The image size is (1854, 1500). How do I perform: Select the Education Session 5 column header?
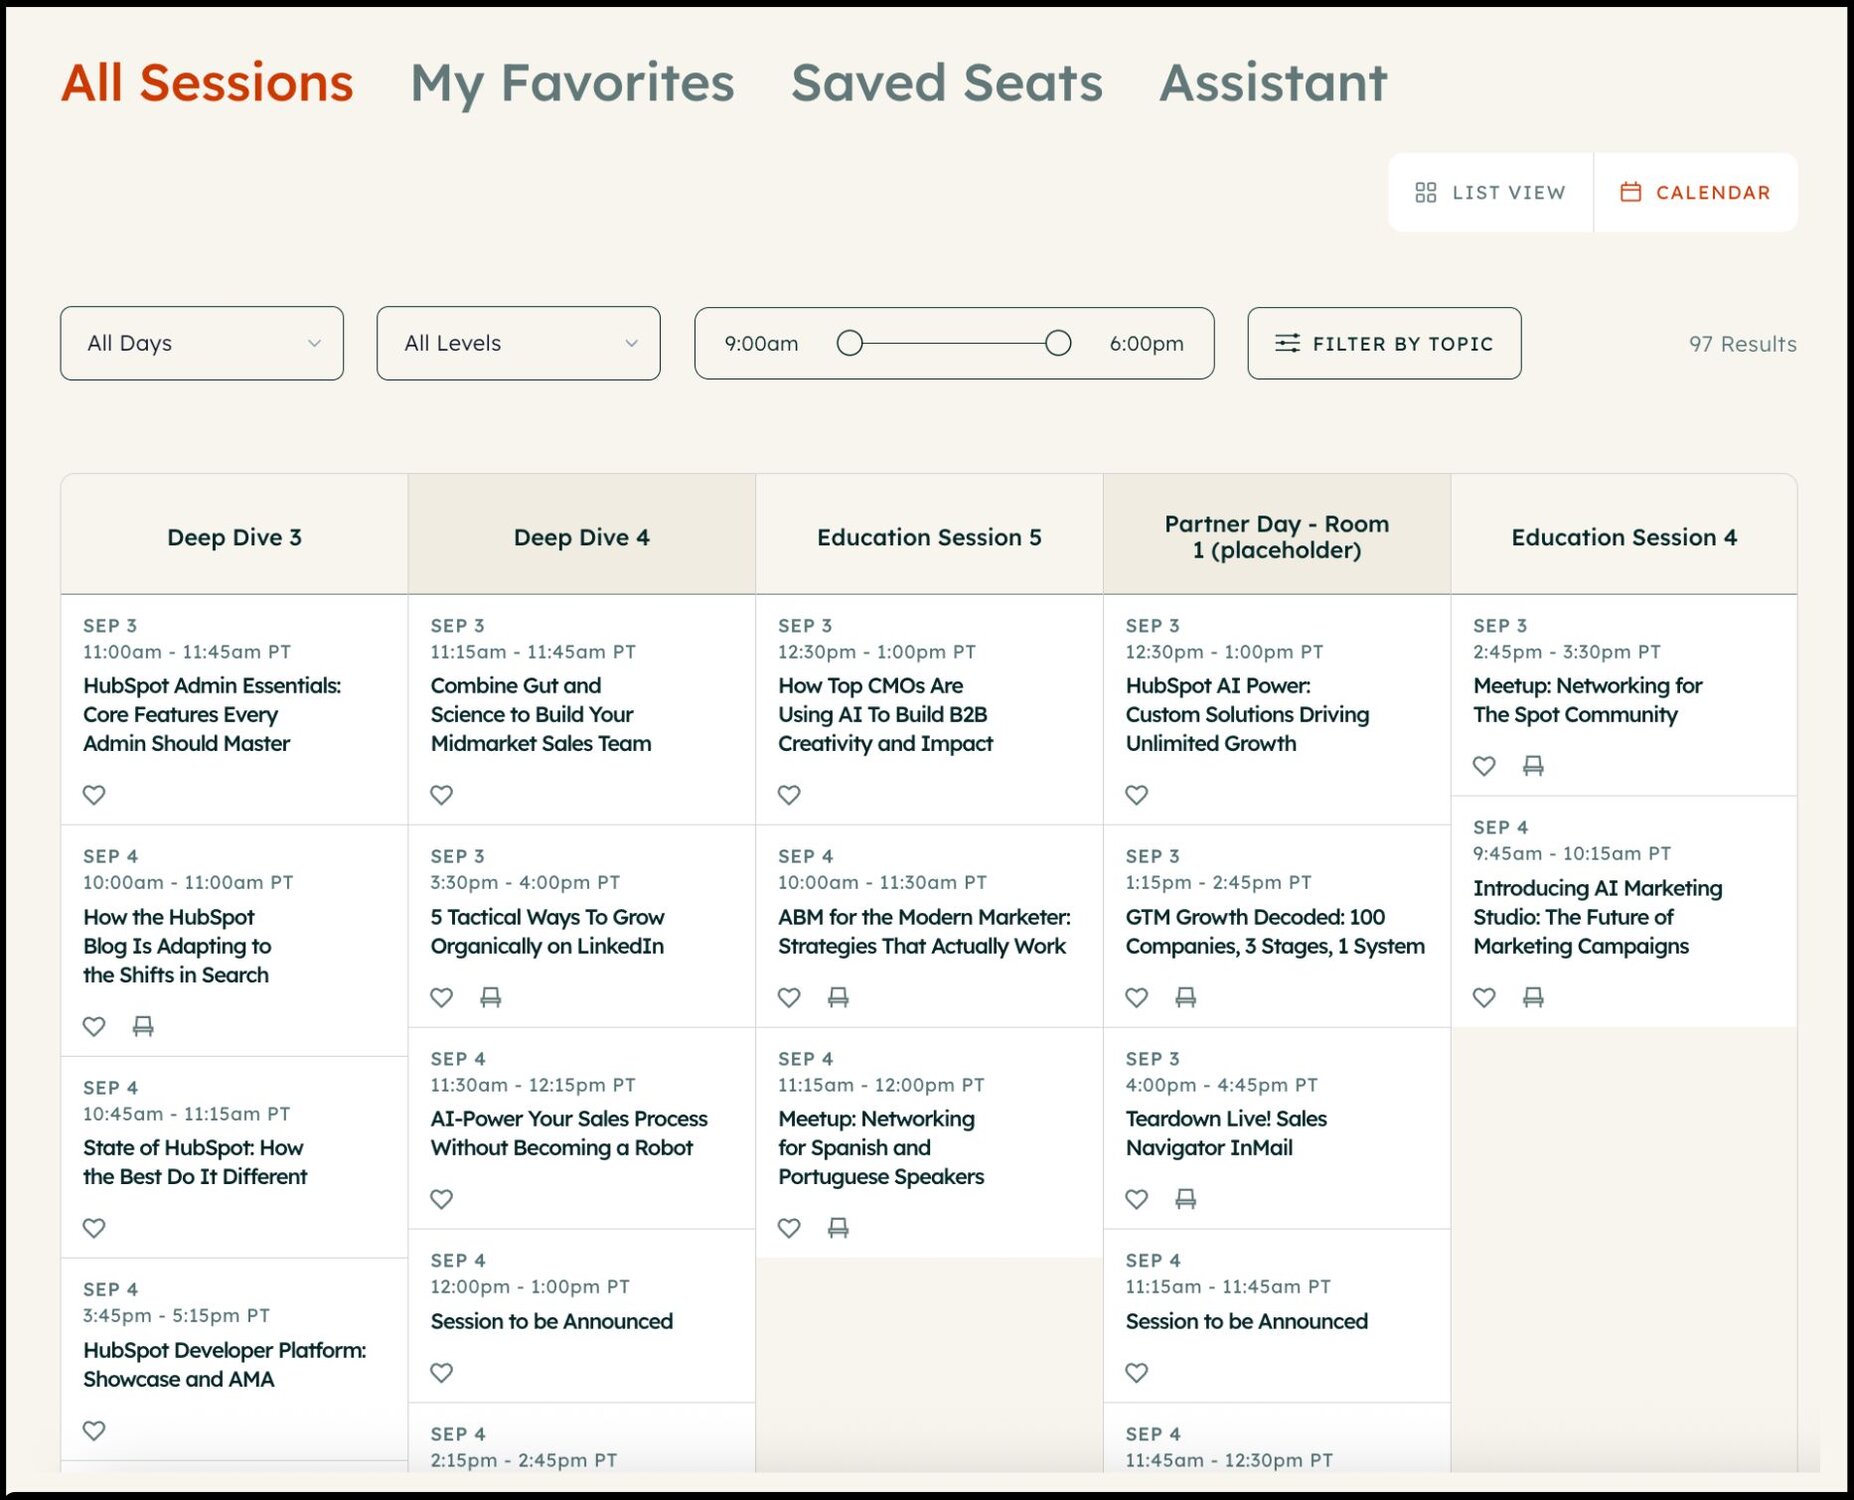coord(929,537)
